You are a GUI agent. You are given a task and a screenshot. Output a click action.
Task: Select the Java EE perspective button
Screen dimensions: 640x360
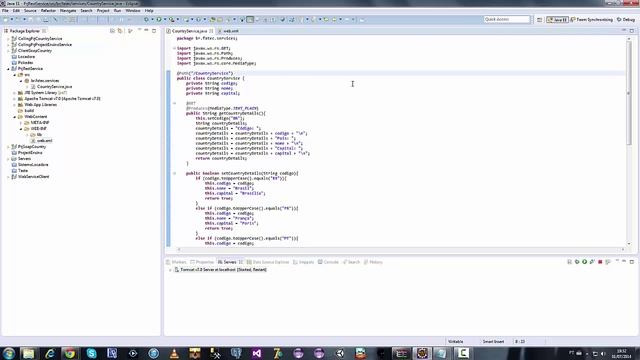558,20
